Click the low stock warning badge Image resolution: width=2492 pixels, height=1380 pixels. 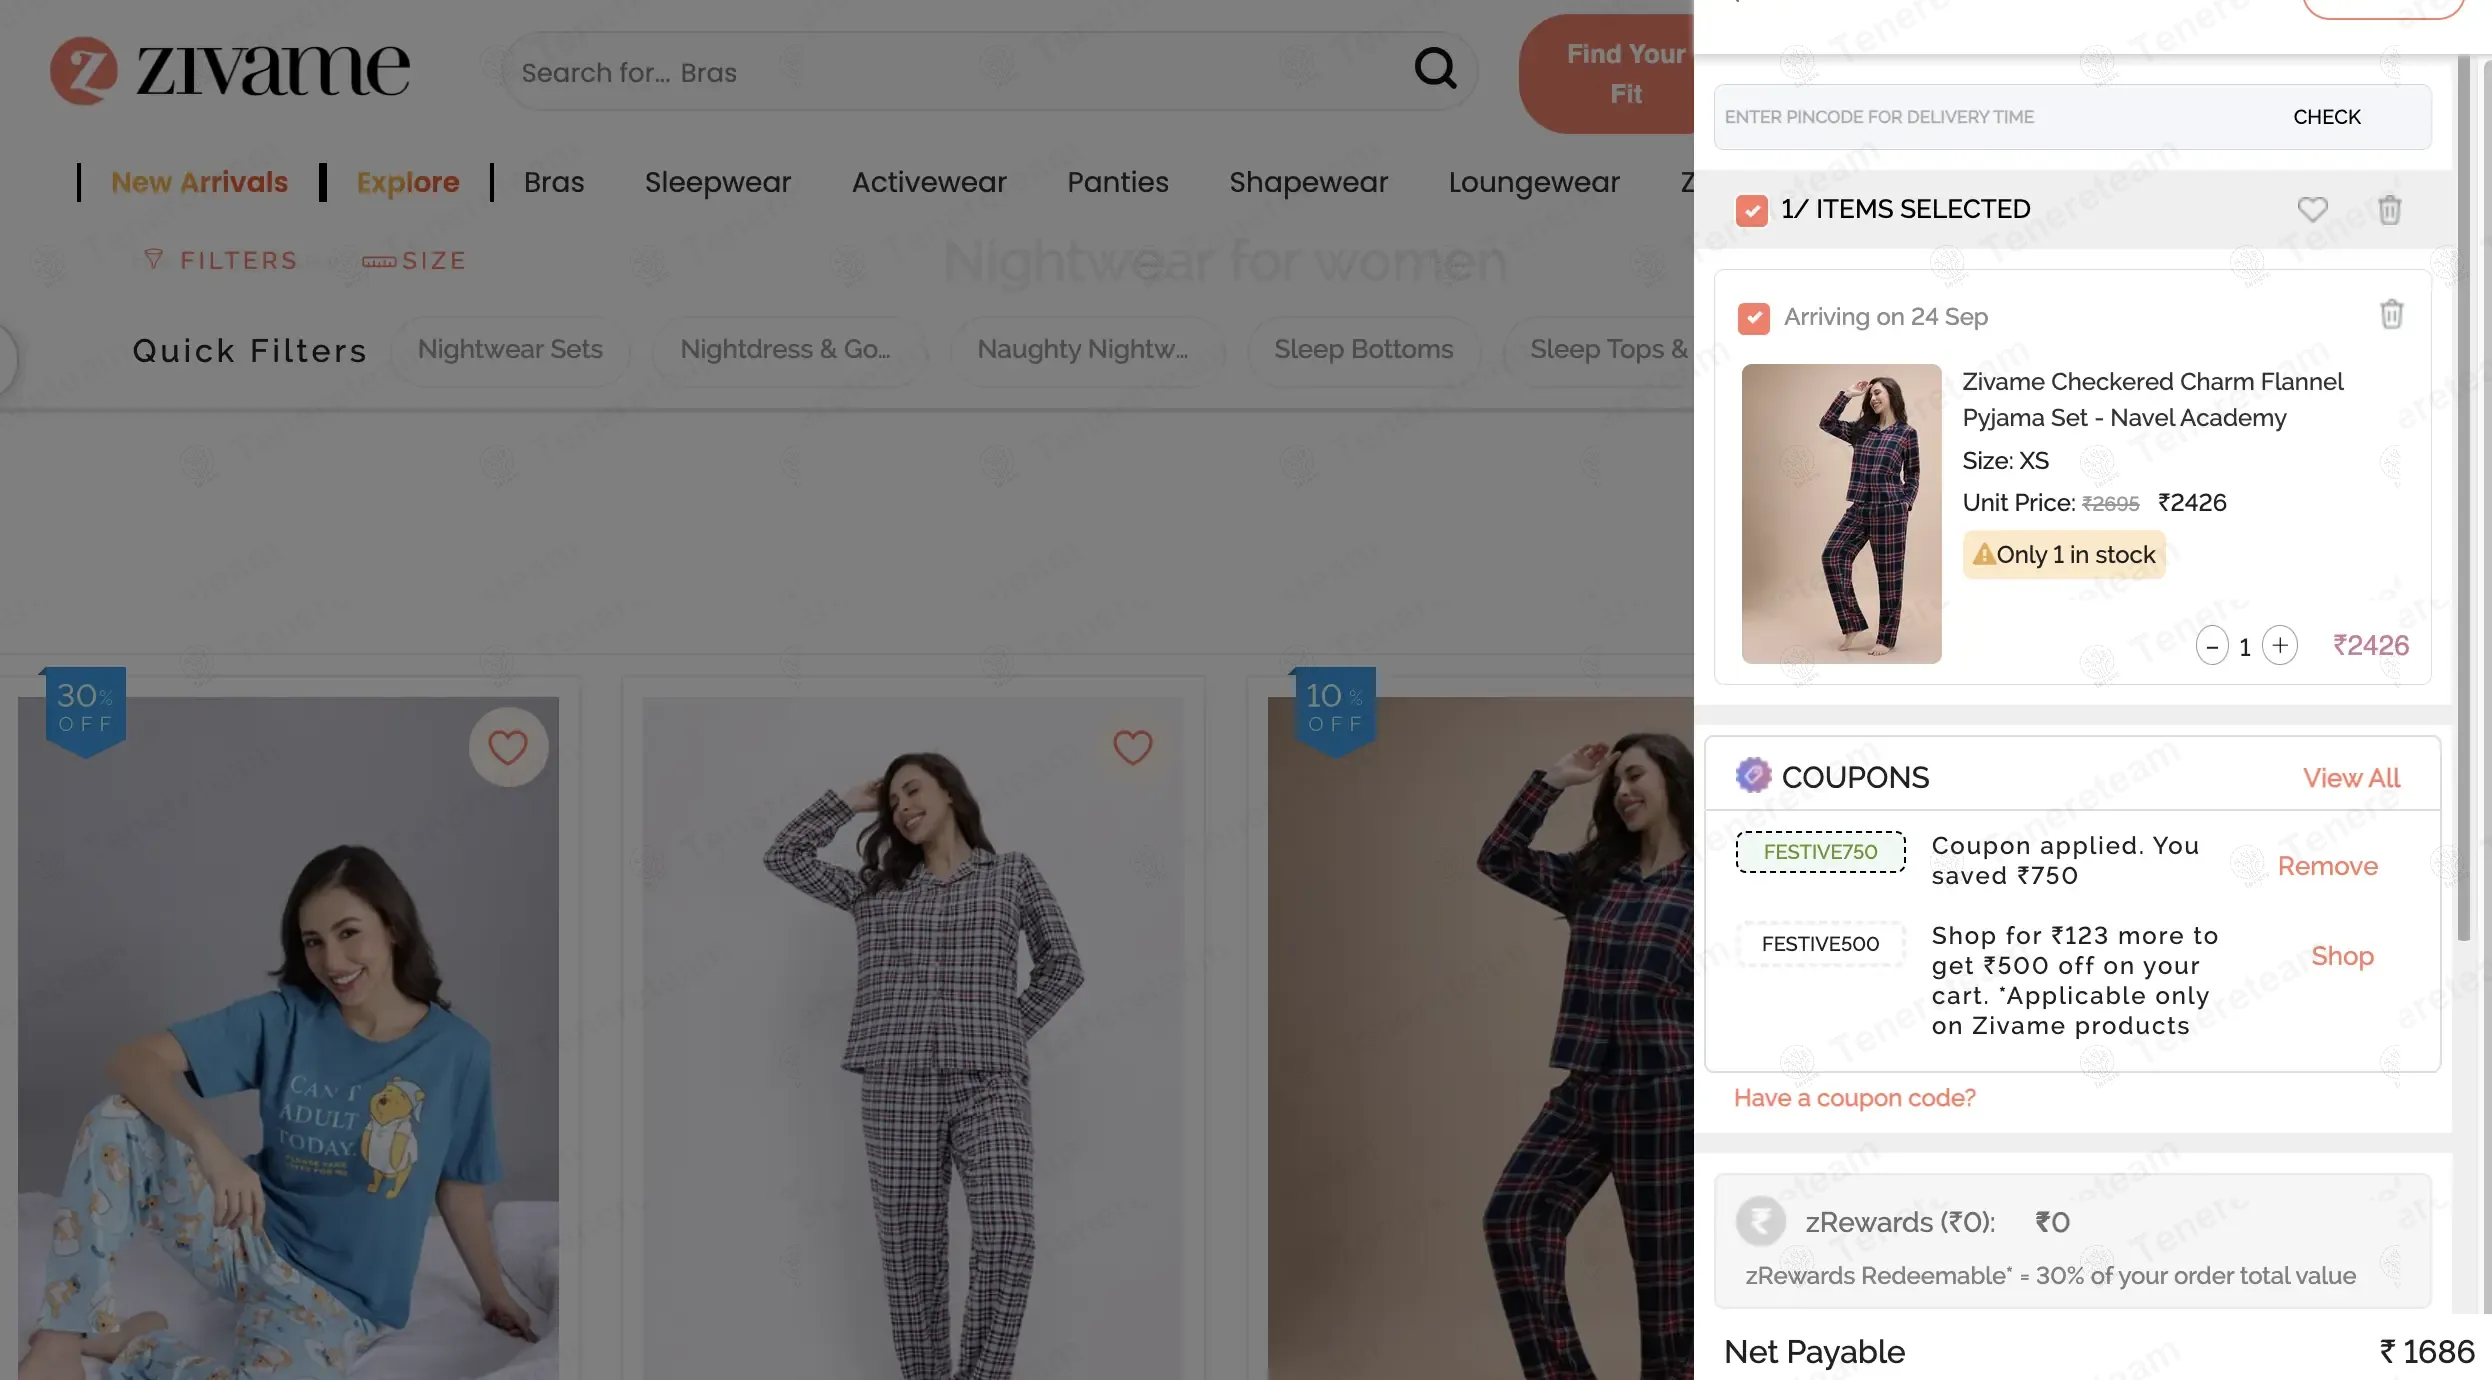coord(2064,554)
